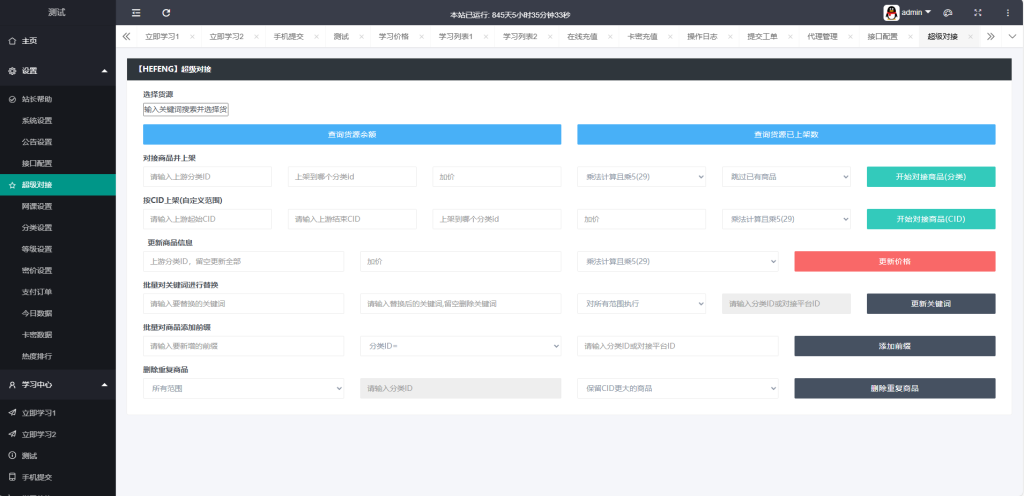1024x496 pixels.
Task: Click the QQ penguin avatar icon
Action: tap(890, 13)
